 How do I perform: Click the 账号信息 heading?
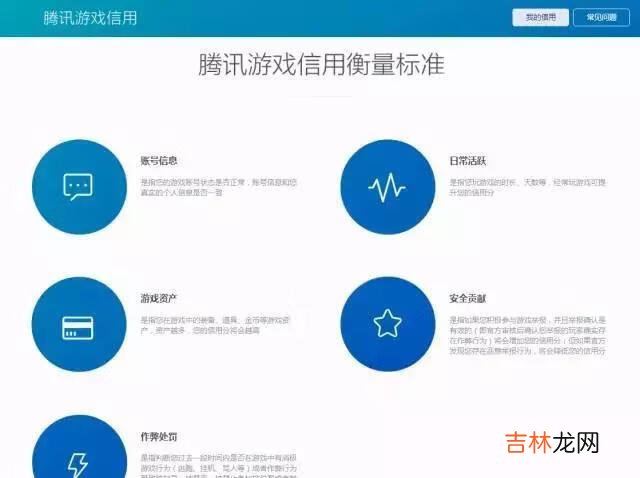tap(158, 160)
